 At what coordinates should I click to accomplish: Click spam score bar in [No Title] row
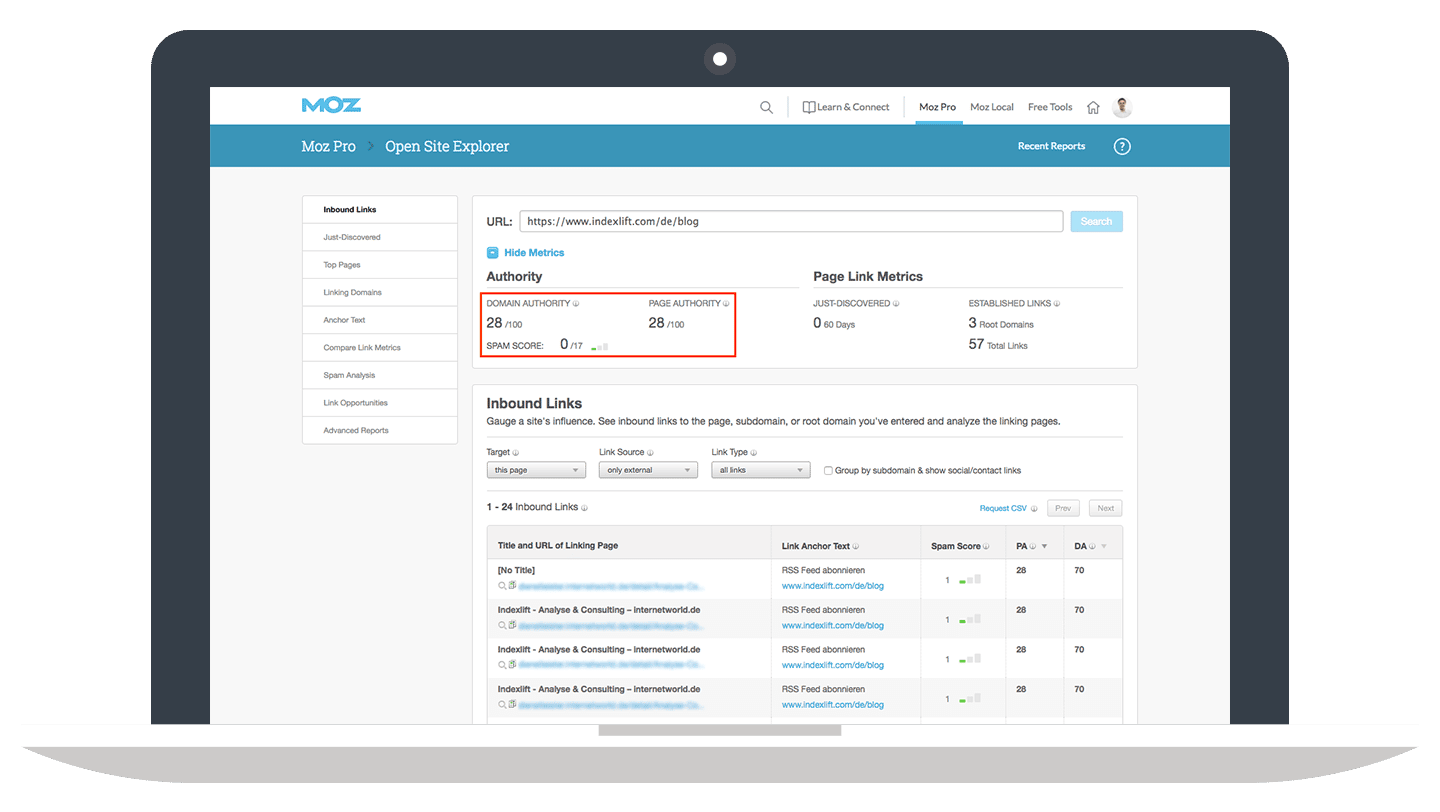[x=970, y=580]
